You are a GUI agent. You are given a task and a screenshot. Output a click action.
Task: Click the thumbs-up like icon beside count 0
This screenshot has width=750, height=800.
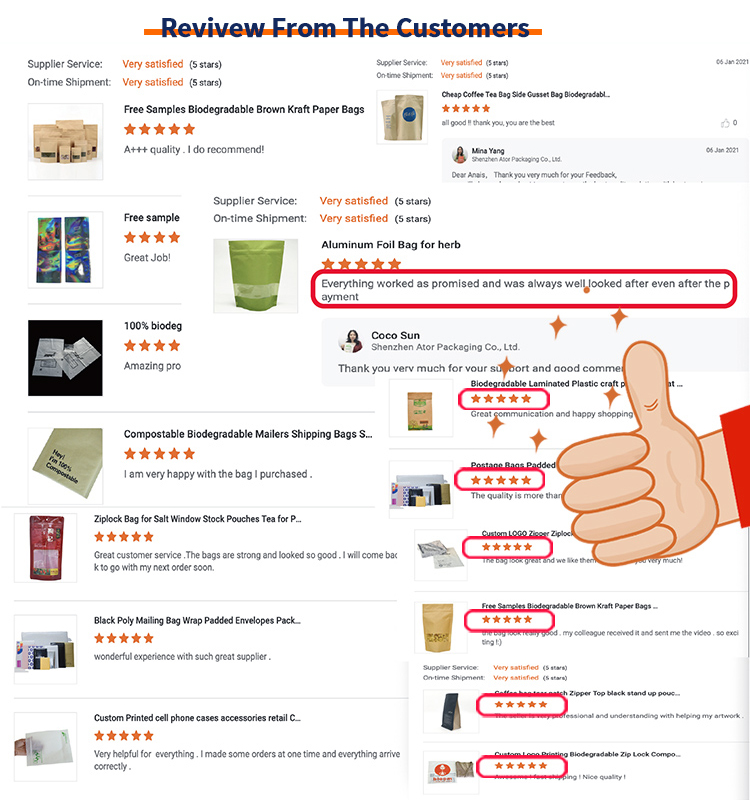tap(725, 123)
